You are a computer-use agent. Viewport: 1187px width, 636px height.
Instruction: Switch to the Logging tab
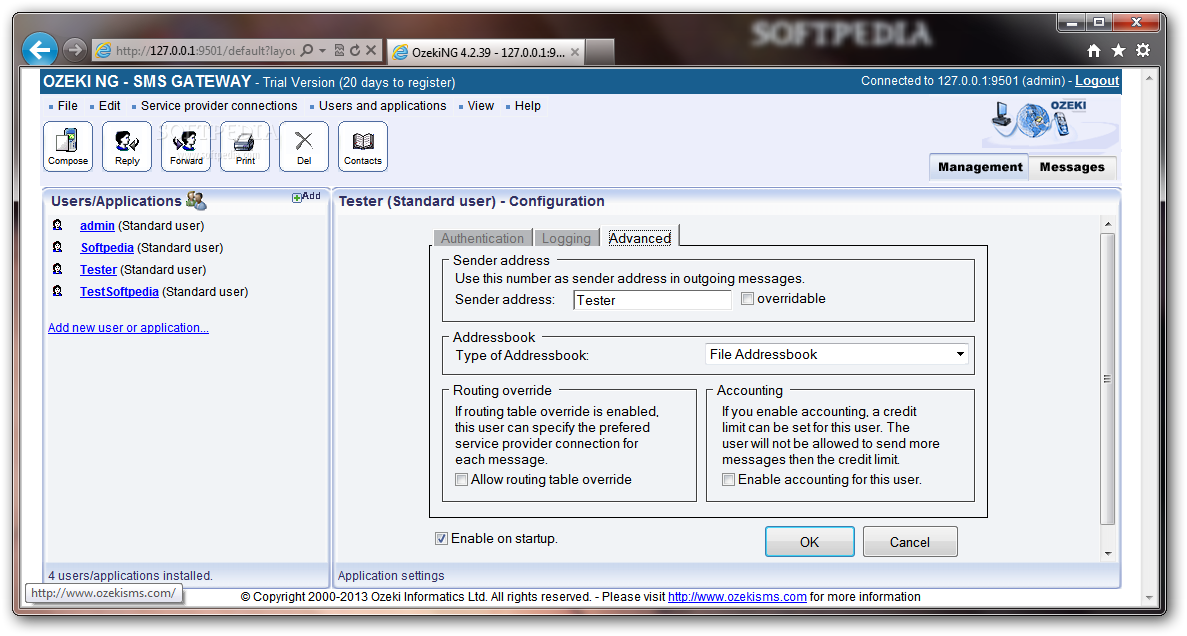pos(566,238)
